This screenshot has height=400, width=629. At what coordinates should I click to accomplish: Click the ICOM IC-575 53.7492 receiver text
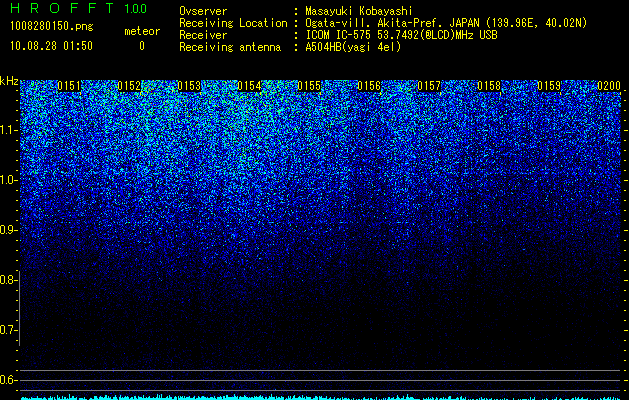401,35
